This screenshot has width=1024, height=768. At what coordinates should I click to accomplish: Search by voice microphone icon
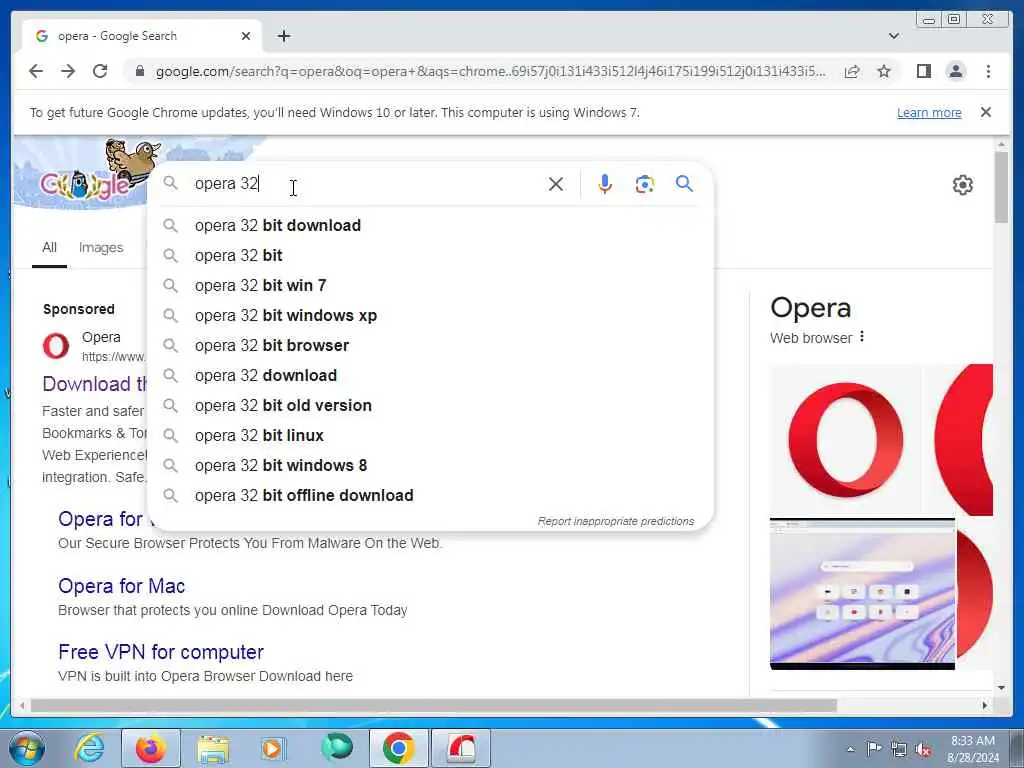pyautogui.click(x=605, y=184)
